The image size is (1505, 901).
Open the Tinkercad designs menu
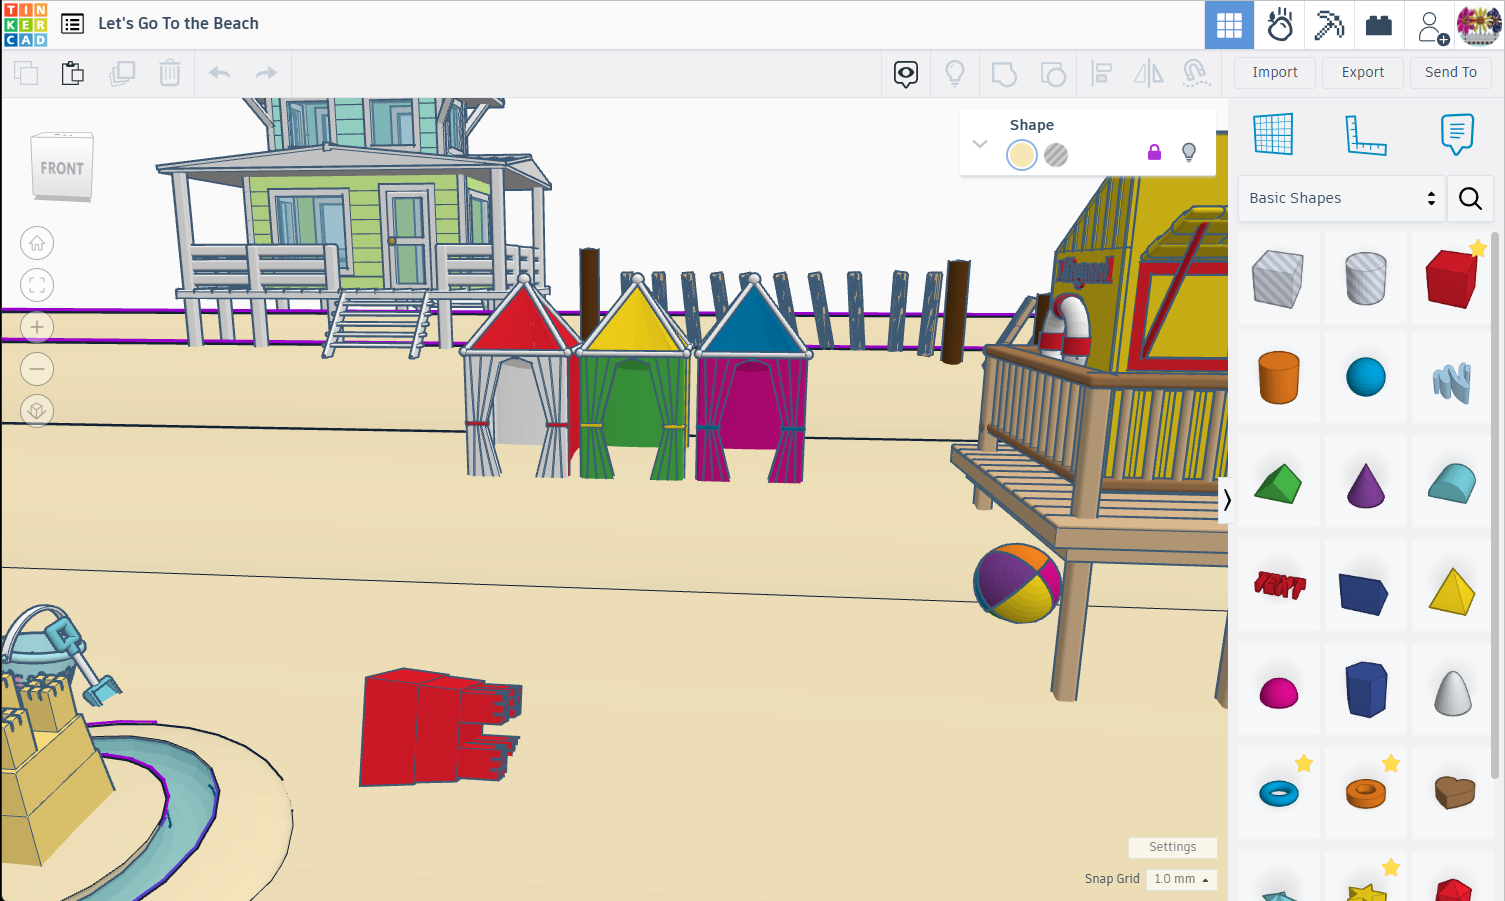[x=71, y=23]
